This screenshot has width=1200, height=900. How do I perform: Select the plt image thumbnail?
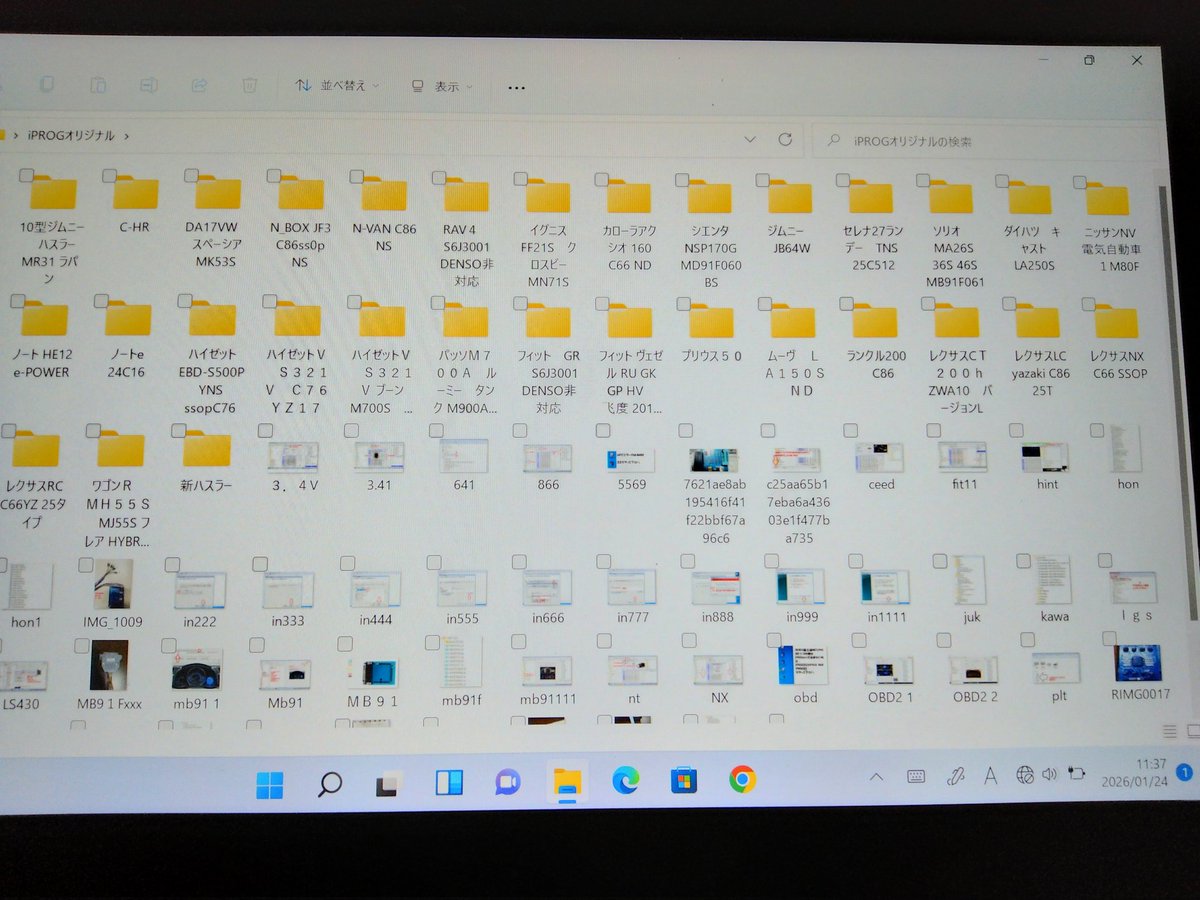pyautogui.click(x=1057, y=668)
